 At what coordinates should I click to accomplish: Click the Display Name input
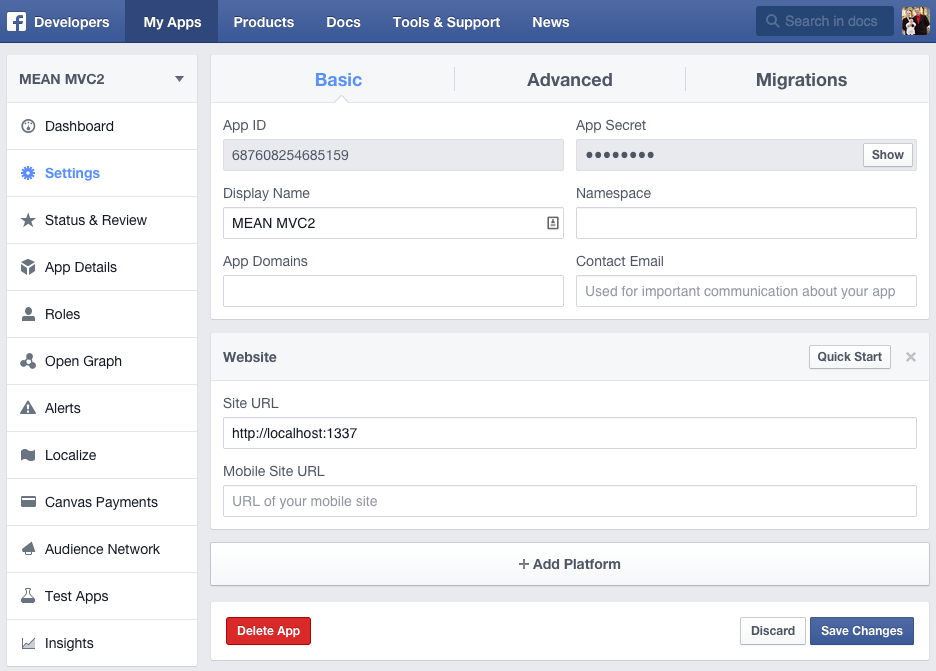click(x=393, y=223)
